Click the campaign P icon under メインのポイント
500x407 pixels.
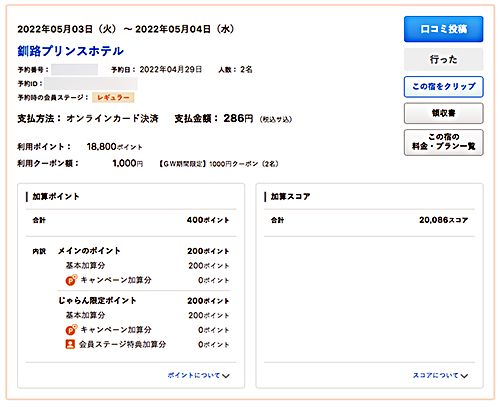(x=71, y=280)
